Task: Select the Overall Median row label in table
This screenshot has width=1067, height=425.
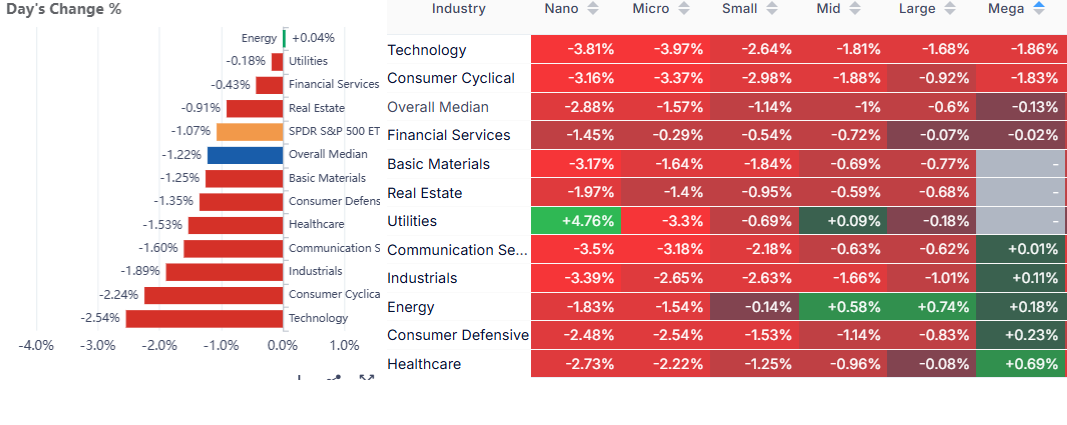Action: 437,107
